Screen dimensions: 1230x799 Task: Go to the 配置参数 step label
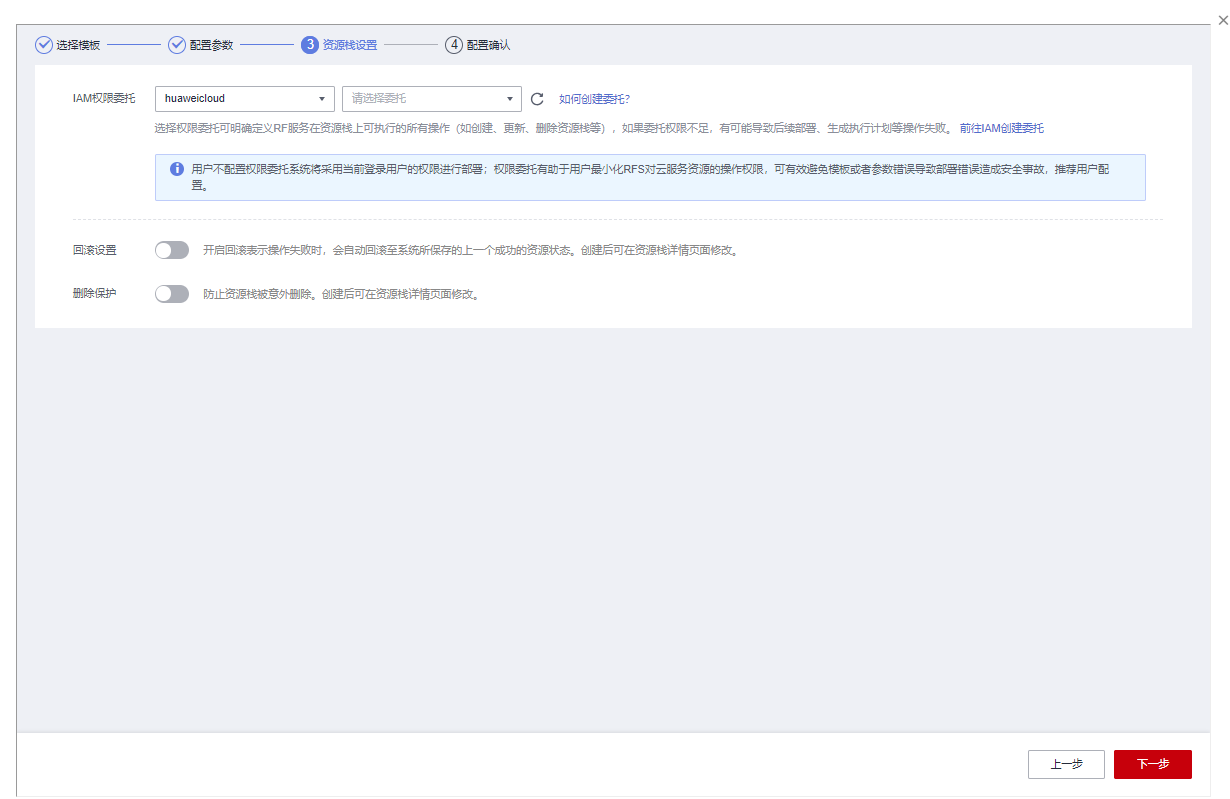click(211, 45)
